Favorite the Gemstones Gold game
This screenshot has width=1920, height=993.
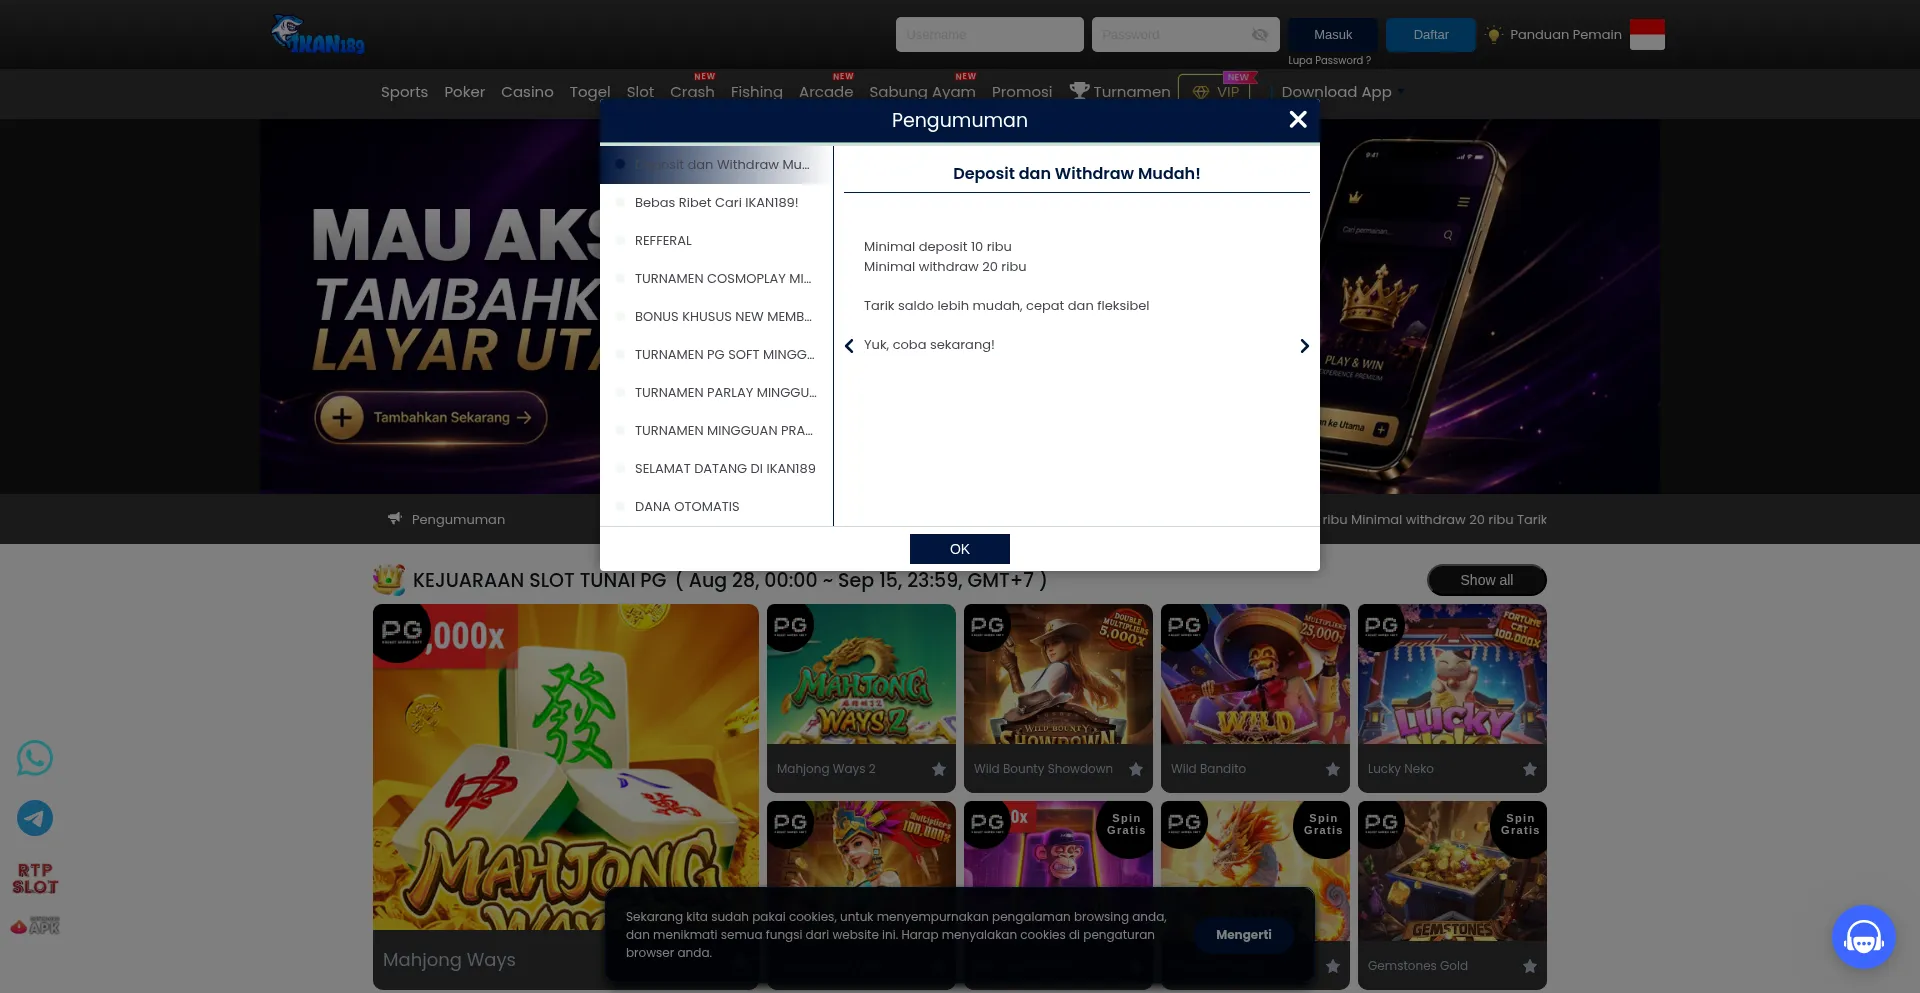[1530, 966]
